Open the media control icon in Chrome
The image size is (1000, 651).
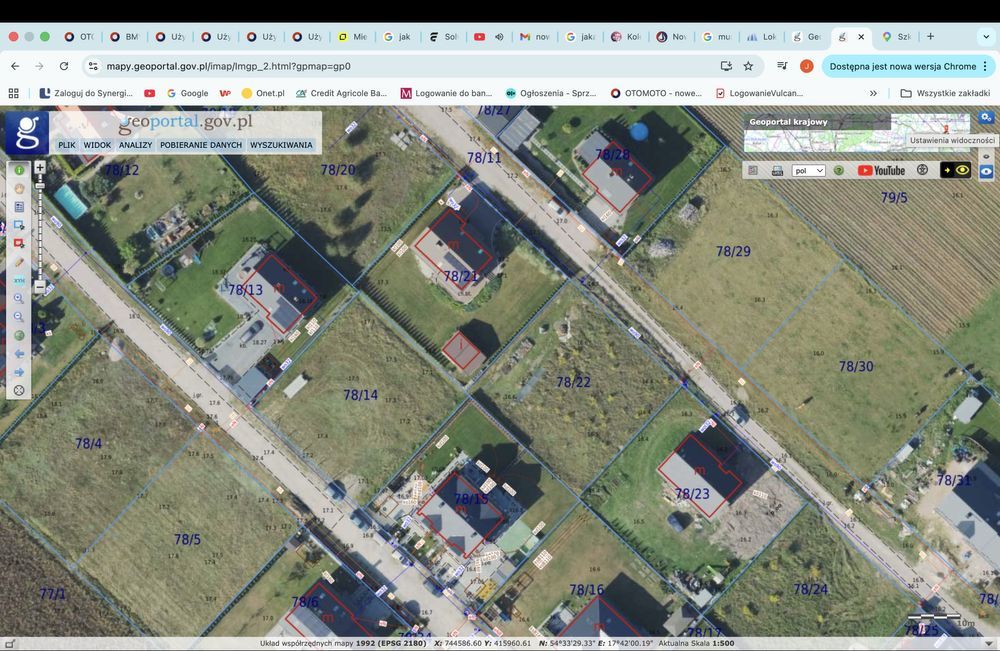point(783,66)
